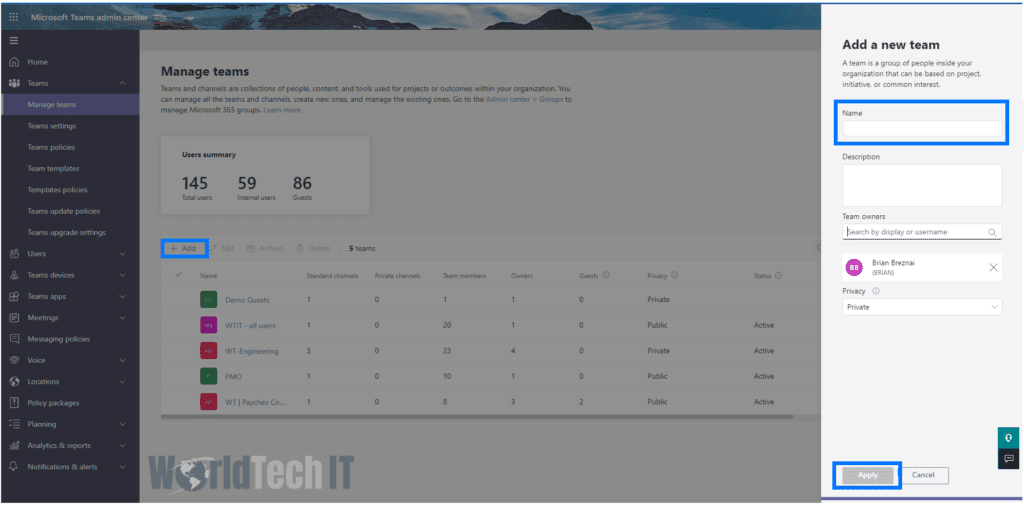Open the WT | Paychex team row

[x=255, y=402]
